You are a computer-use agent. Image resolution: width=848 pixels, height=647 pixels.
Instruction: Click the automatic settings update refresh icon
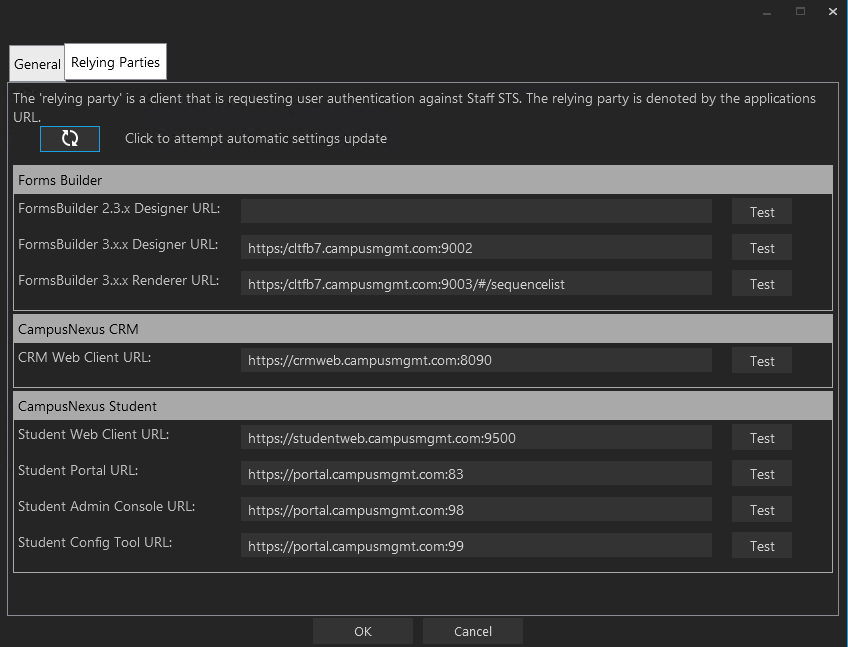click(69, 138)
